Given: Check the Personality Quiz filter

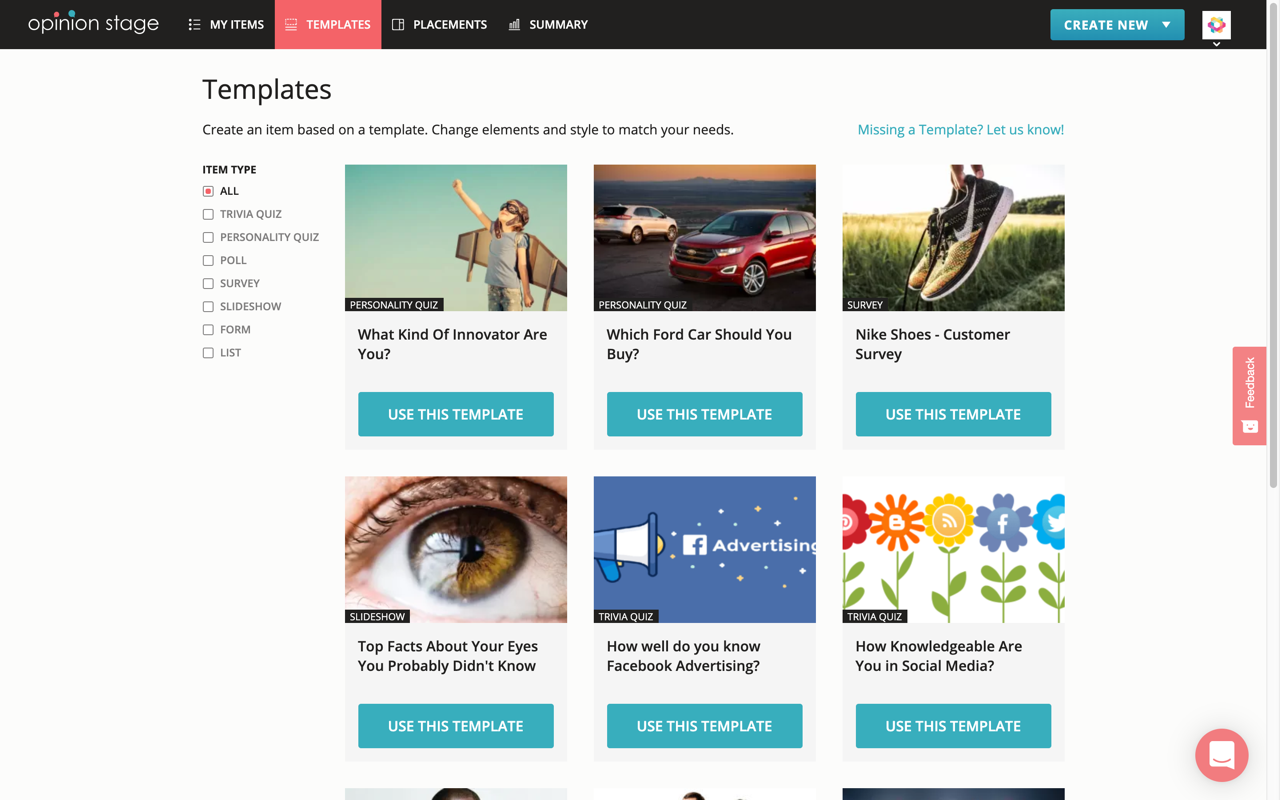Looking at the screenshot, I should pos(208,237).
